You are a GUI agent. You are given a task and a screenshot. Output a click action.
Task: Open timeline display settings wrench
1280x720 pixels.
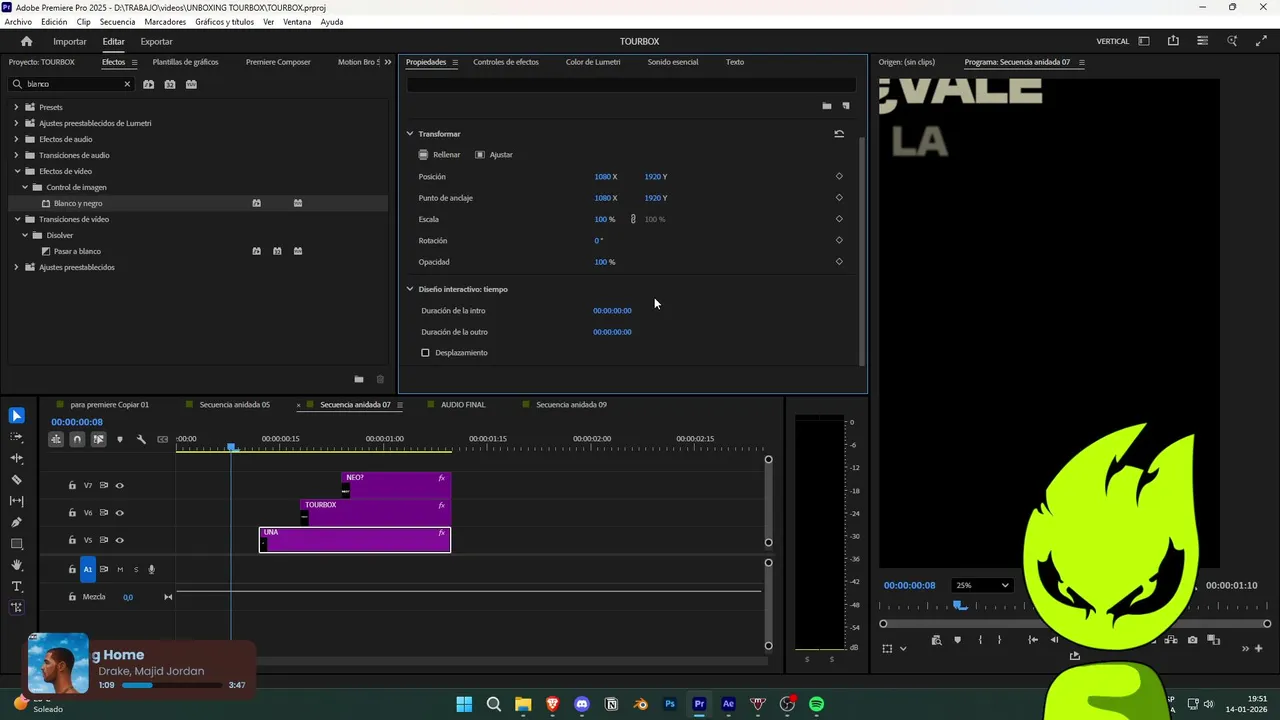[141, 439]
